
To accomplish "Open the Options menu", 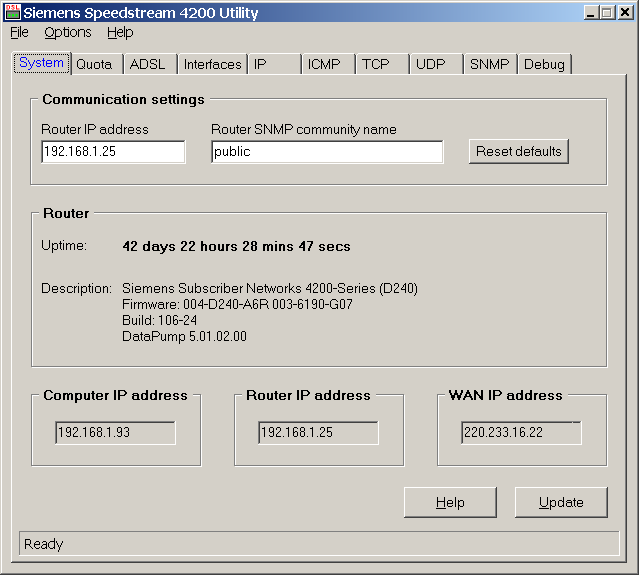I will 68,33.
